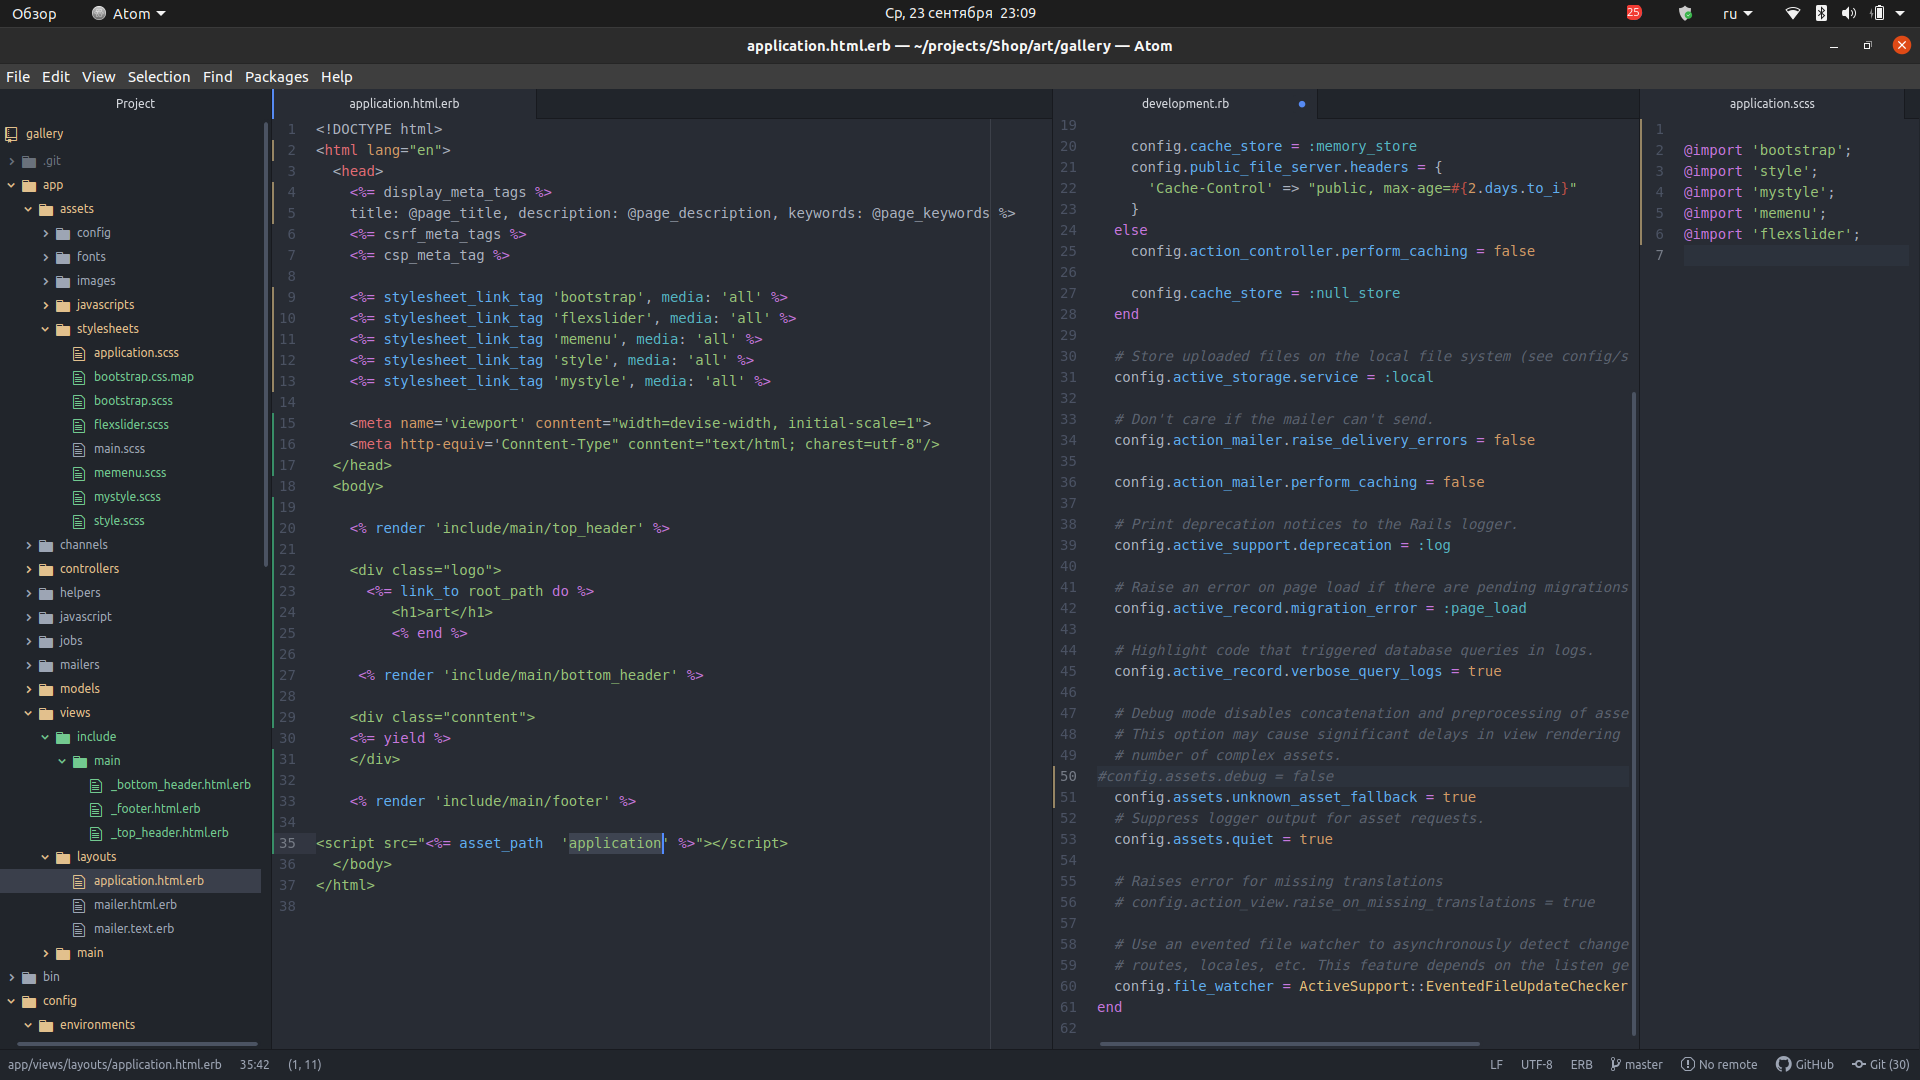Open the File menu
This screenshot has height=1080, width=1920.
18,77
